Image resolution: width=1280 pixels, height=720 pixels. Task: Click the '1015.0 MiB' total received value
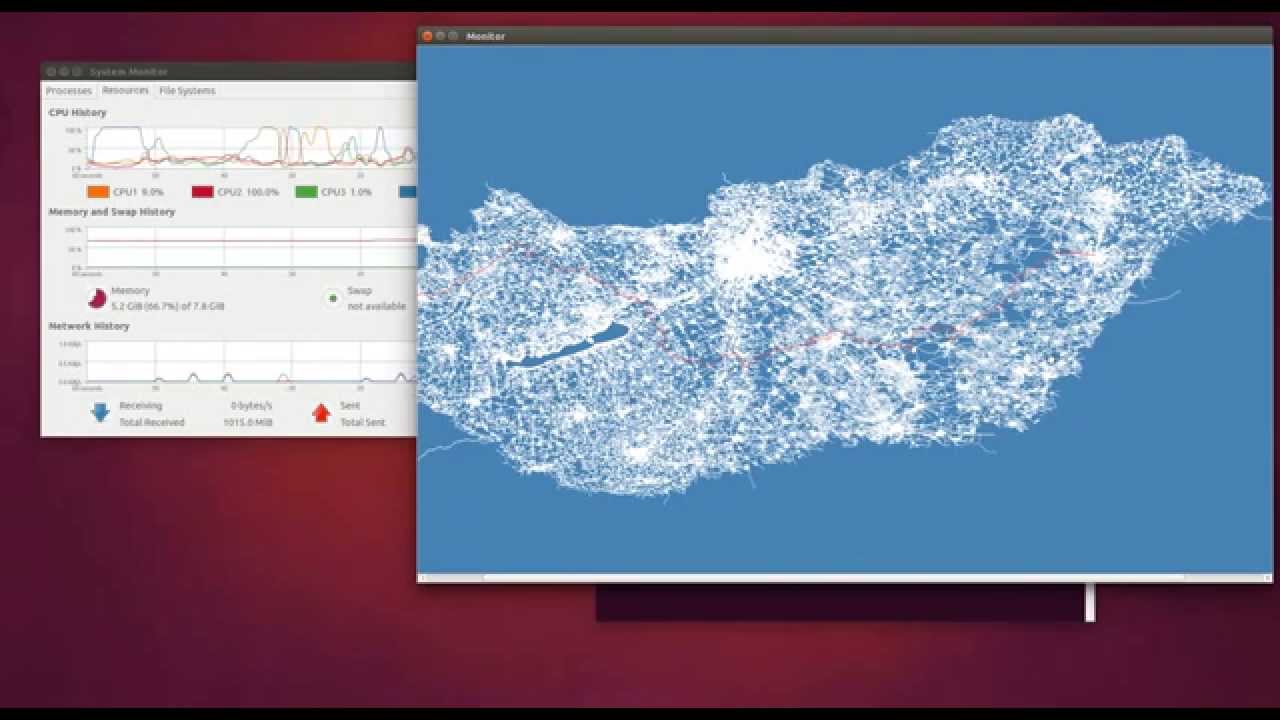[248, 423]
